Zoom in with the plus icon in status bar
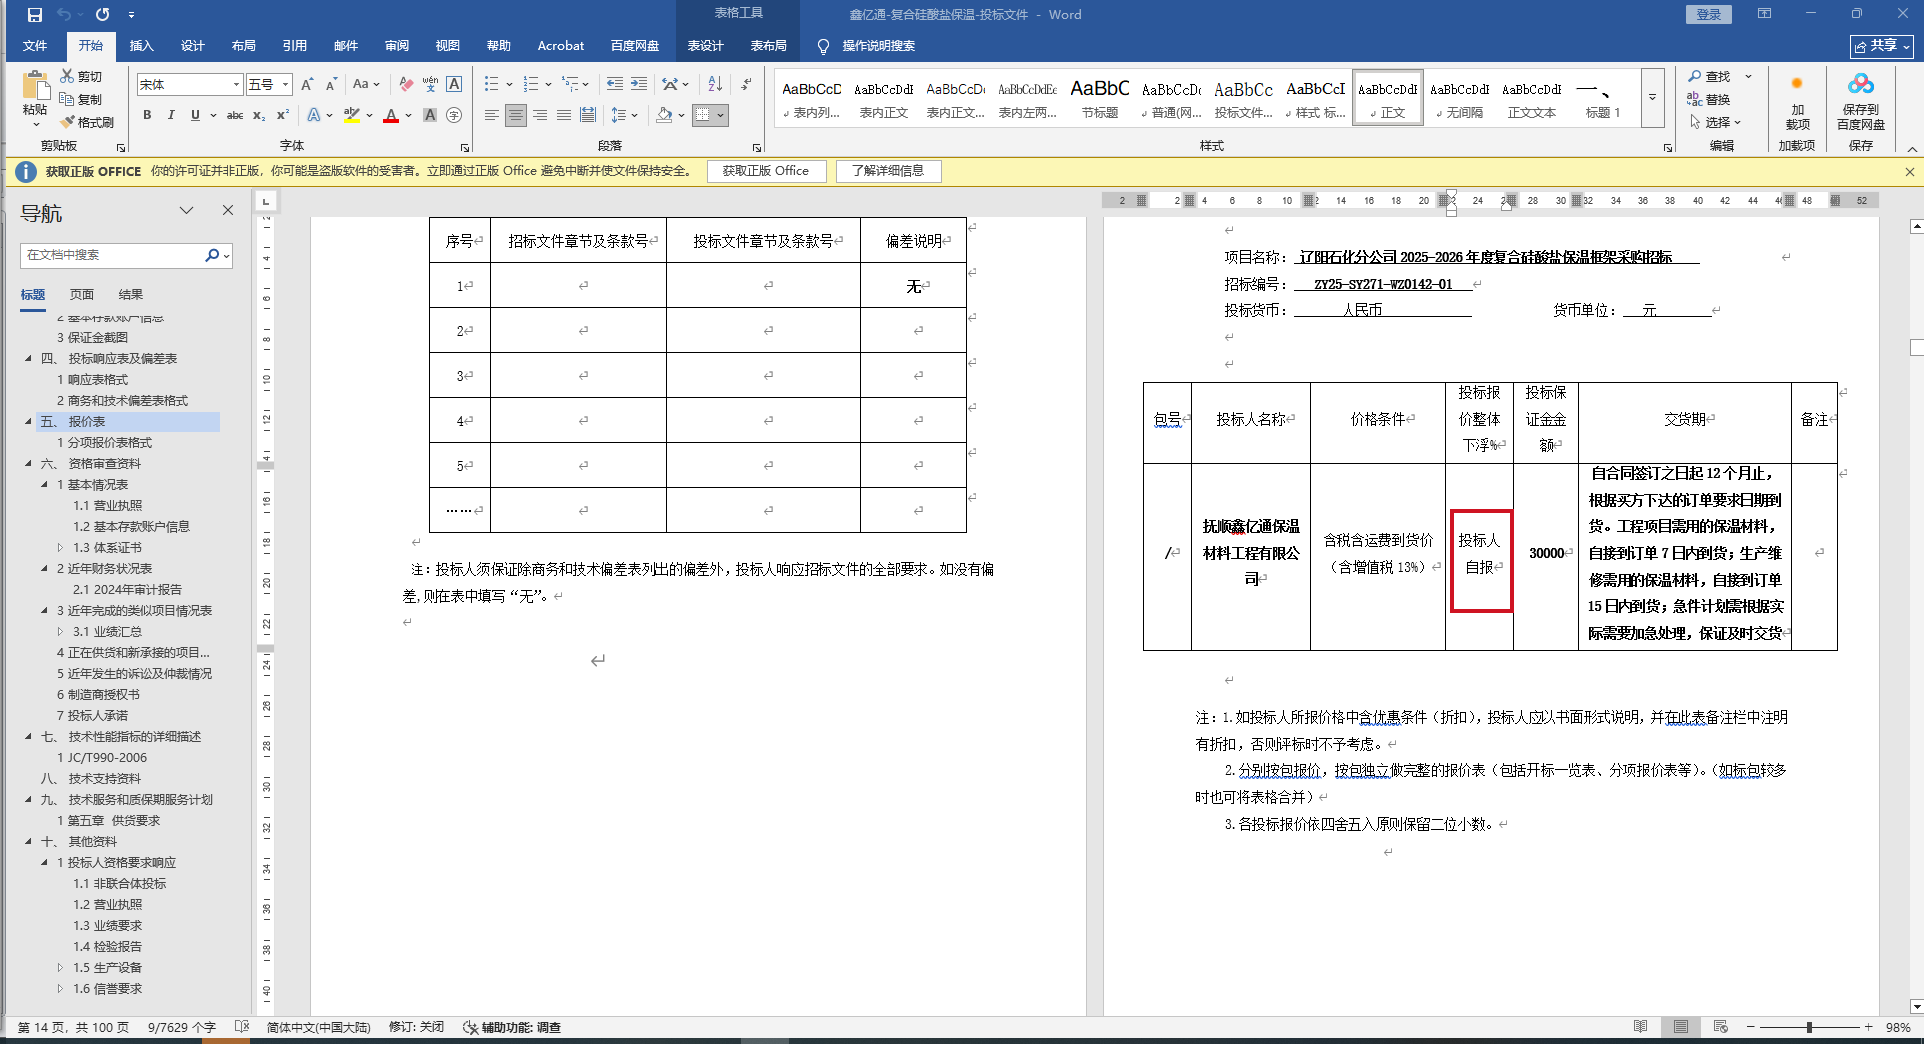 pyautogui.click(x=1869, y=1027)
